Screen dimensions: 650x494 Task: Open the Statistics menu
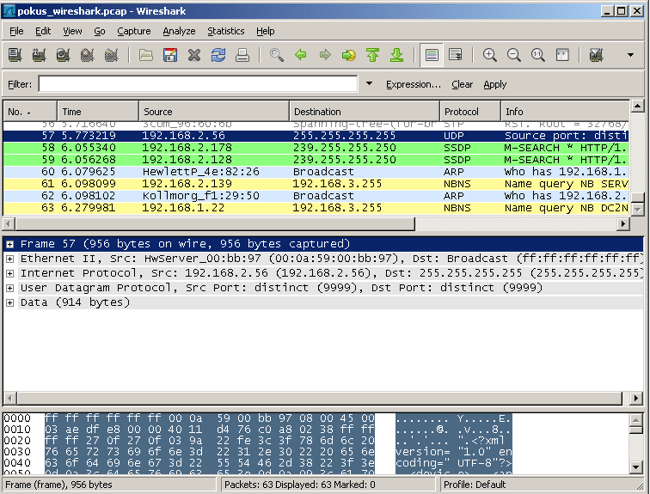[x=226, y=31]
